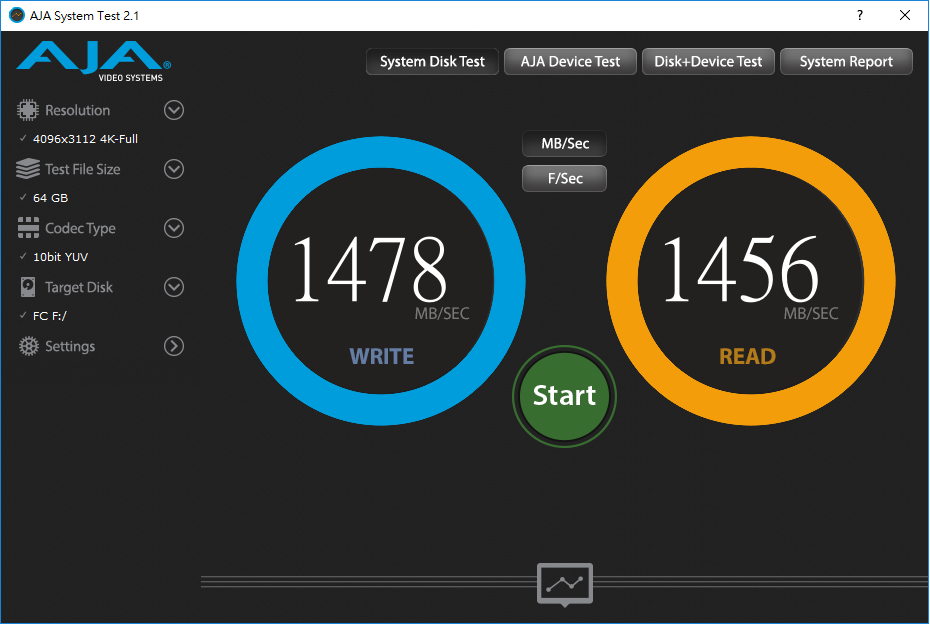The width and height of the screenshot is (930, 625).
Task: Click the AJA Video Systems logo
Action: click(x=94, y=62)
